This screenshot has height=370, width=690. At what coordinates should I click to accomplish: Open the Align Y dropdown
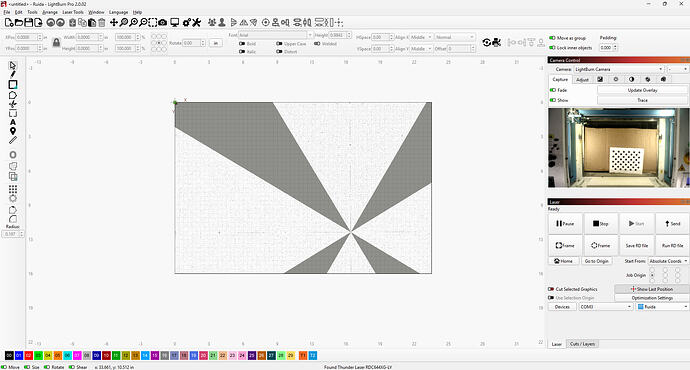point(422,49)
